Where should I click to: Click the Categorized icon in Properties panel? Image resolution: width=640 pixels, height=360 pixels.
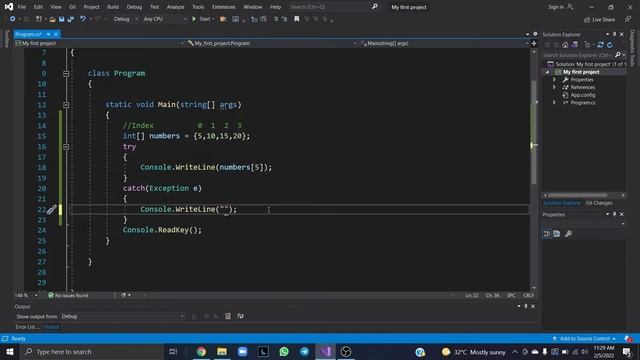point(547,233)
